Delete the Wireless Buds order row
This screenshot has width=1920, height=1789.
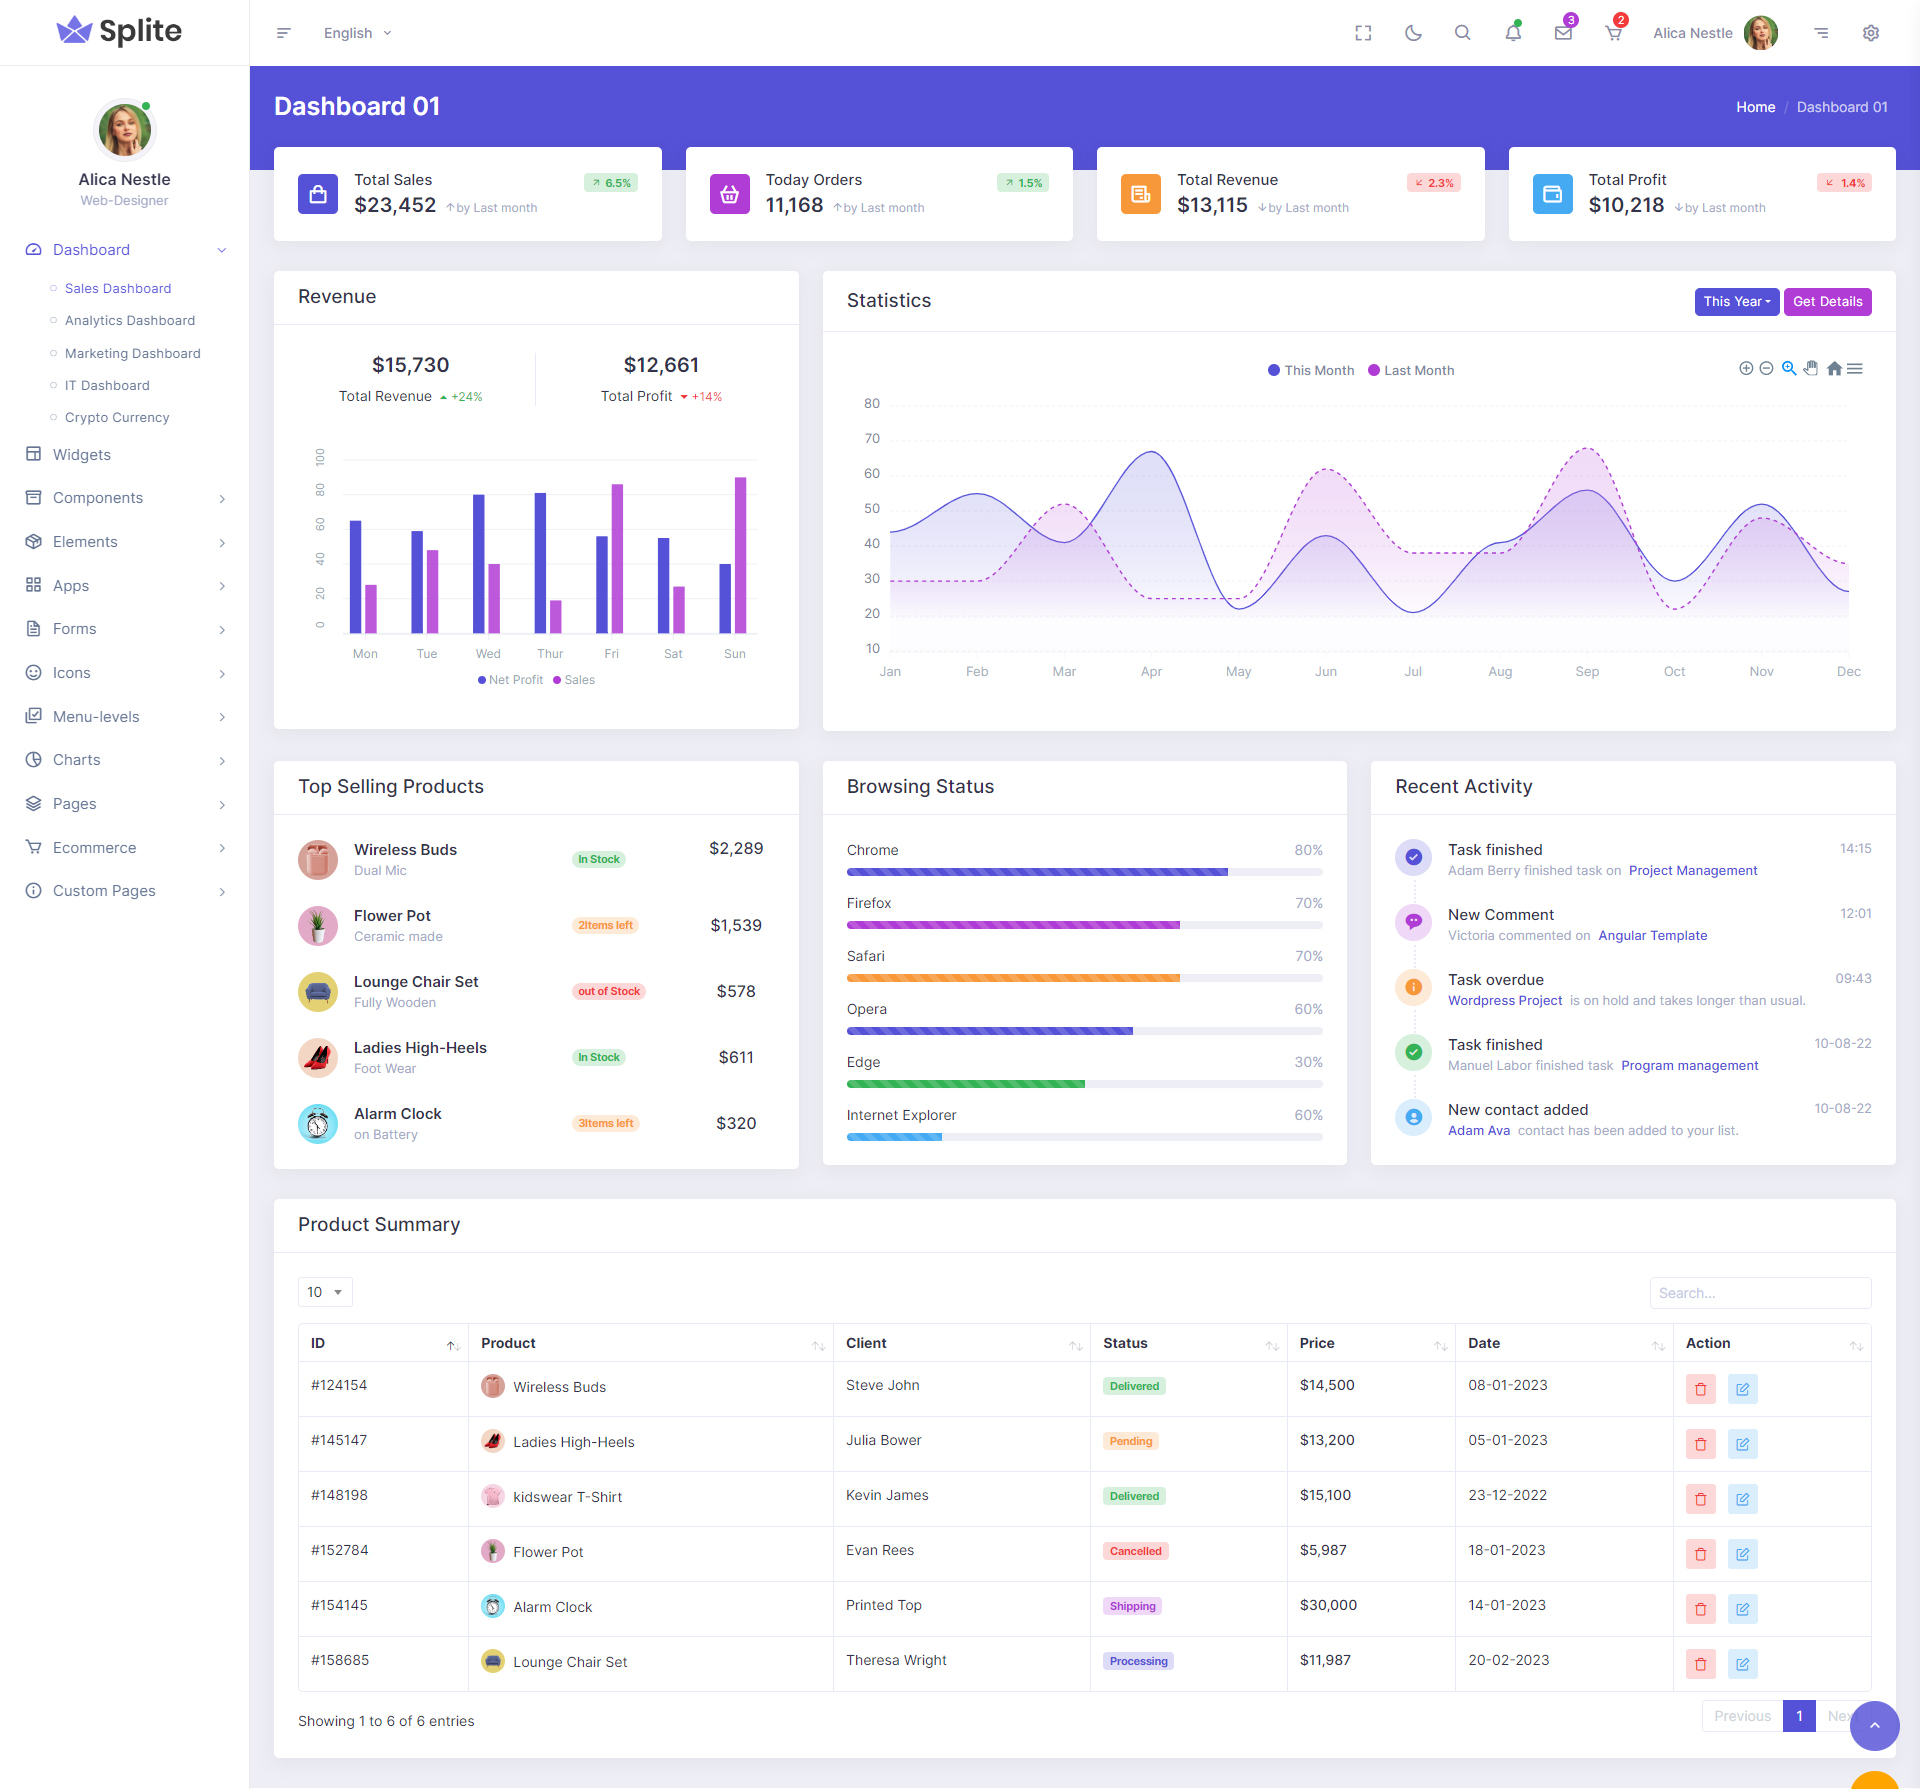point(1700,1389)
